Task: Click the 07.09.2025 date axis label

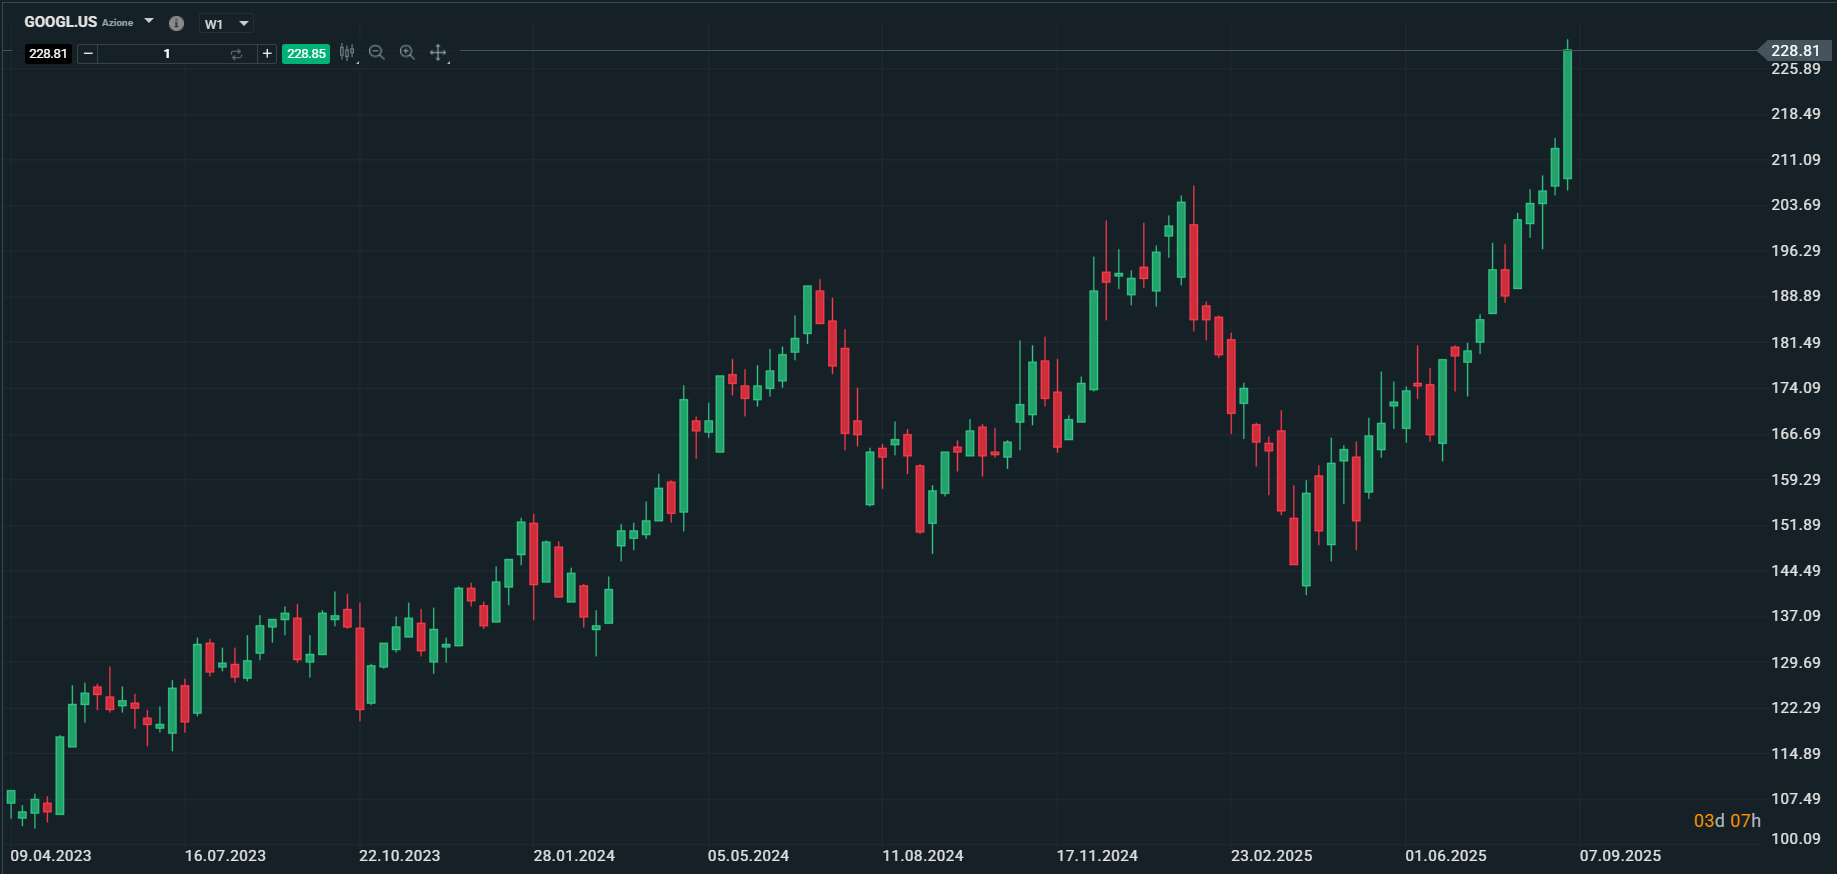Action: pos(1620,856)
